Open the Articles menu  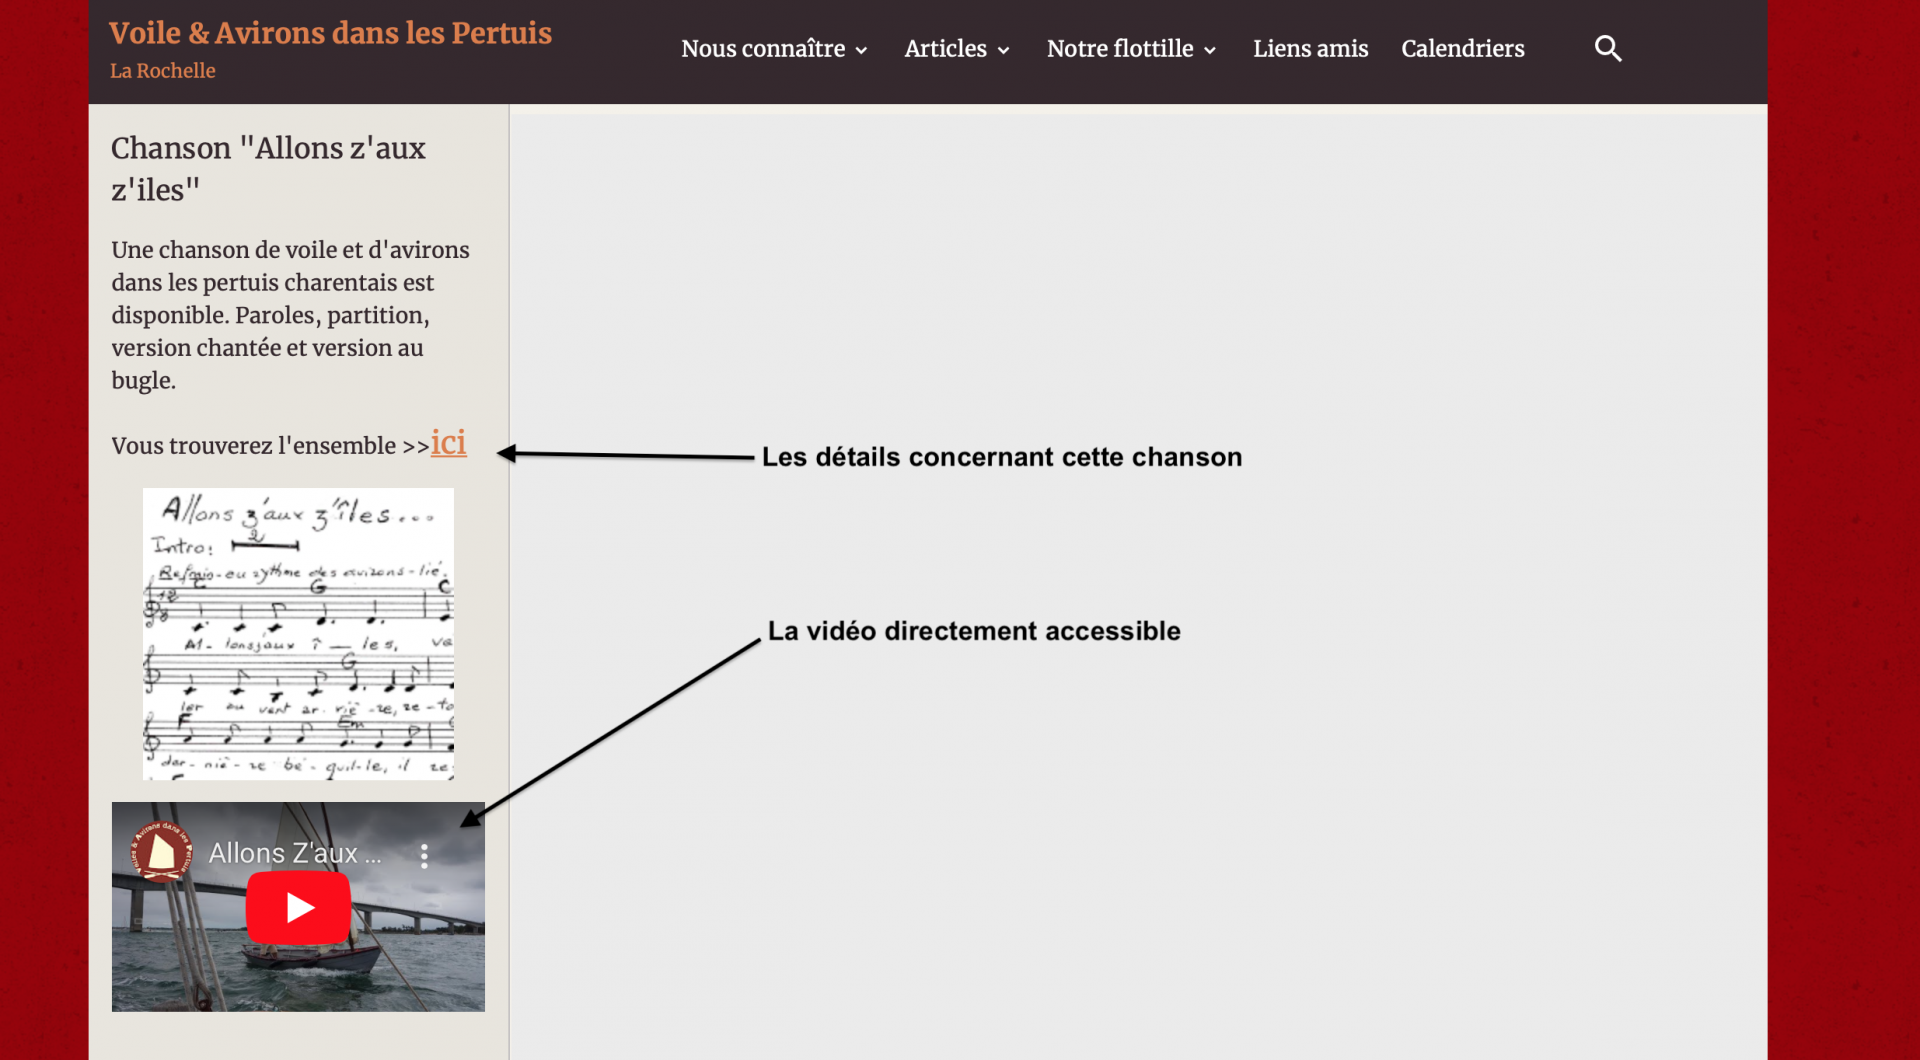[945, 49]
